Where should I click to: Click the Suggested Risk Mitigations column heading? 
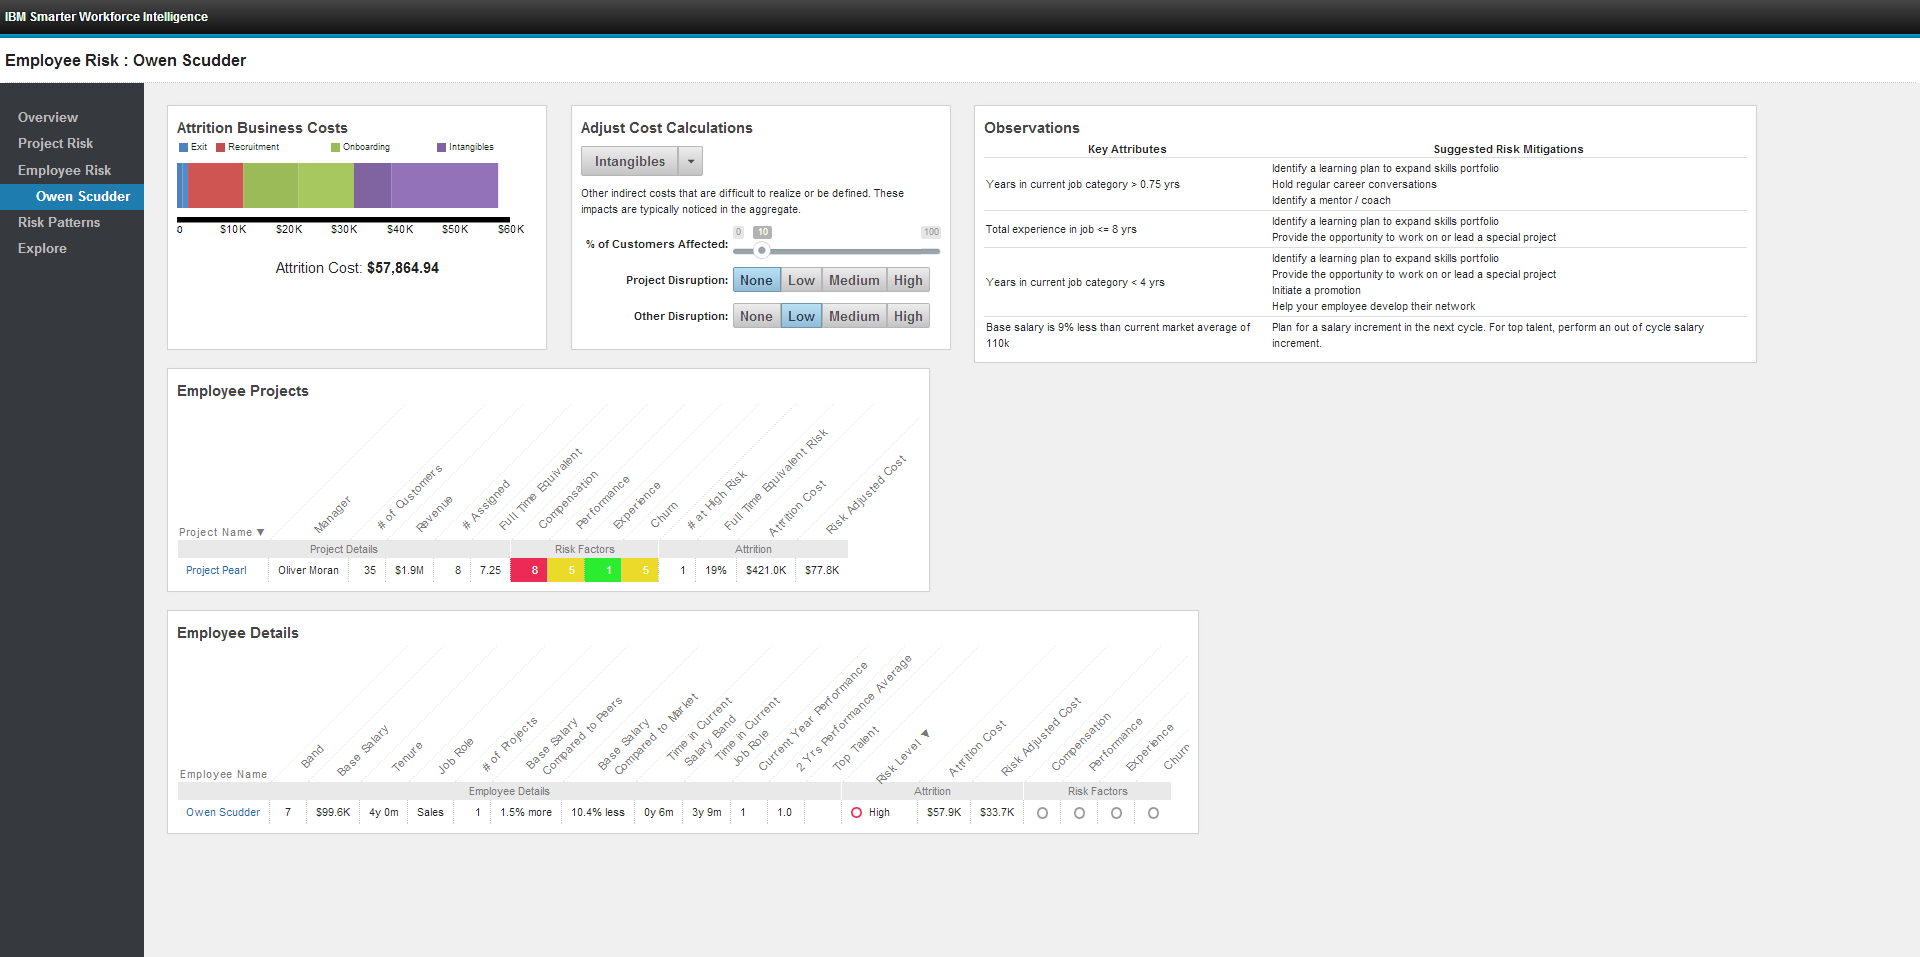pos(1508,149)
